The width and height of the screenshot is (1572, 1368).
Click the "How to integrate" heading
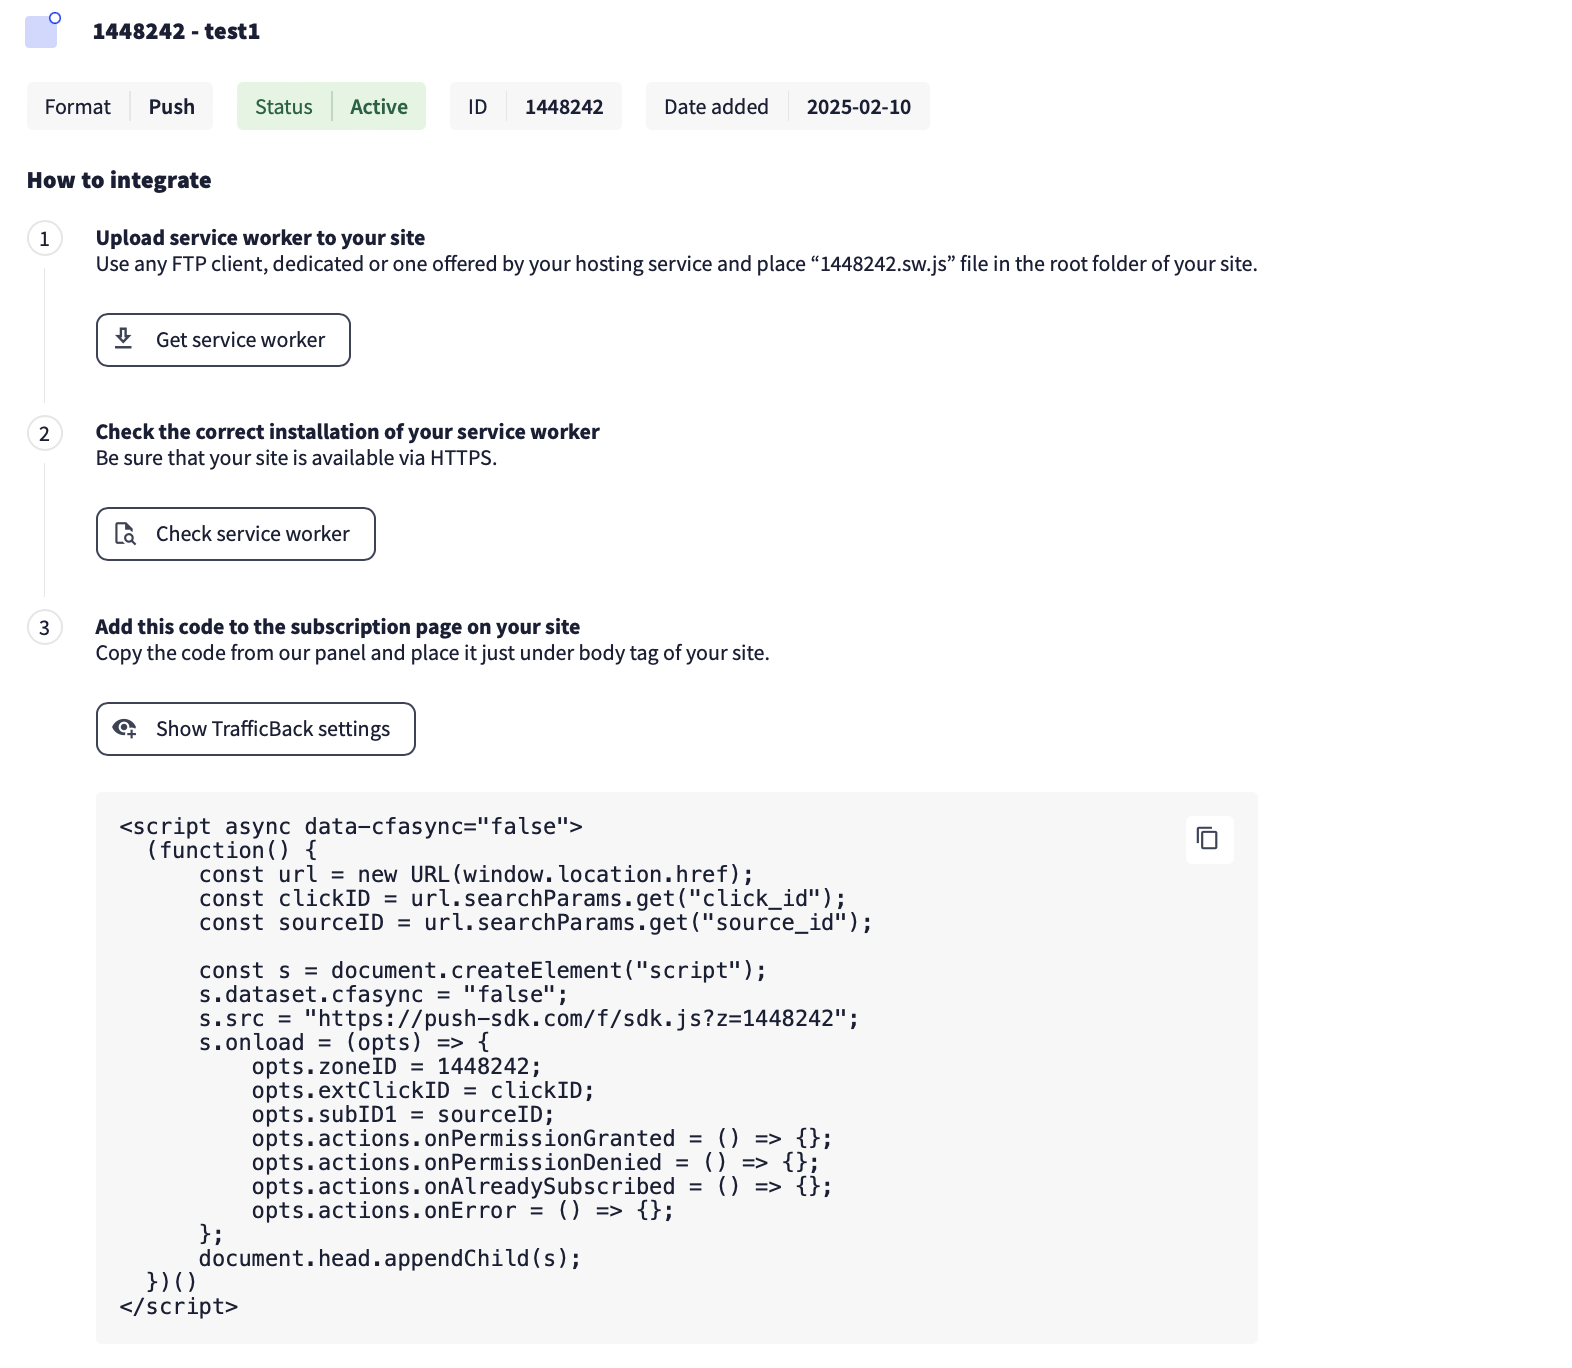[119, 180]
